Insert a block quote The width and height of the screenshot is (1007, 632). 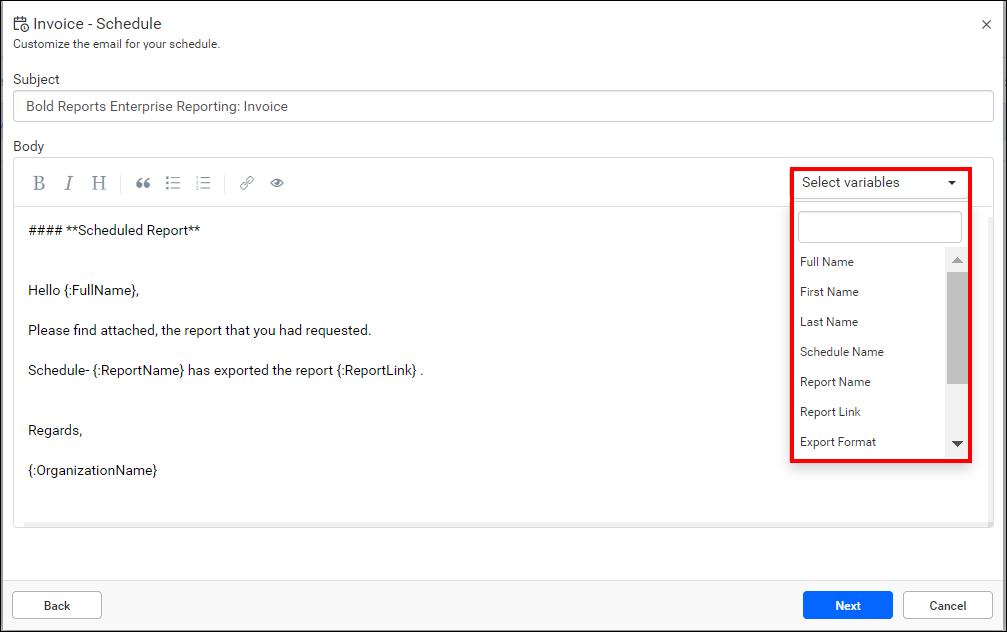[143, 183]
